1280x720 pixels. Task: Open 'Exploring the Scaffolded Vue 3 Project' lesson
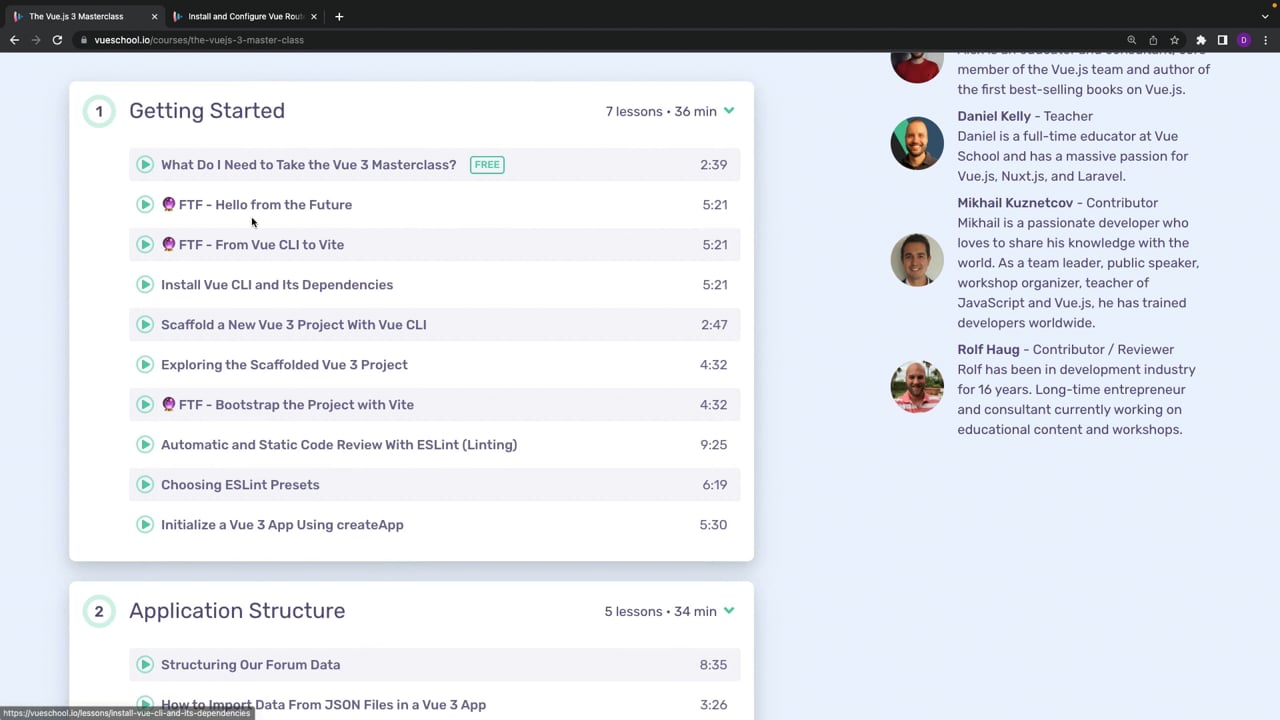284,365
